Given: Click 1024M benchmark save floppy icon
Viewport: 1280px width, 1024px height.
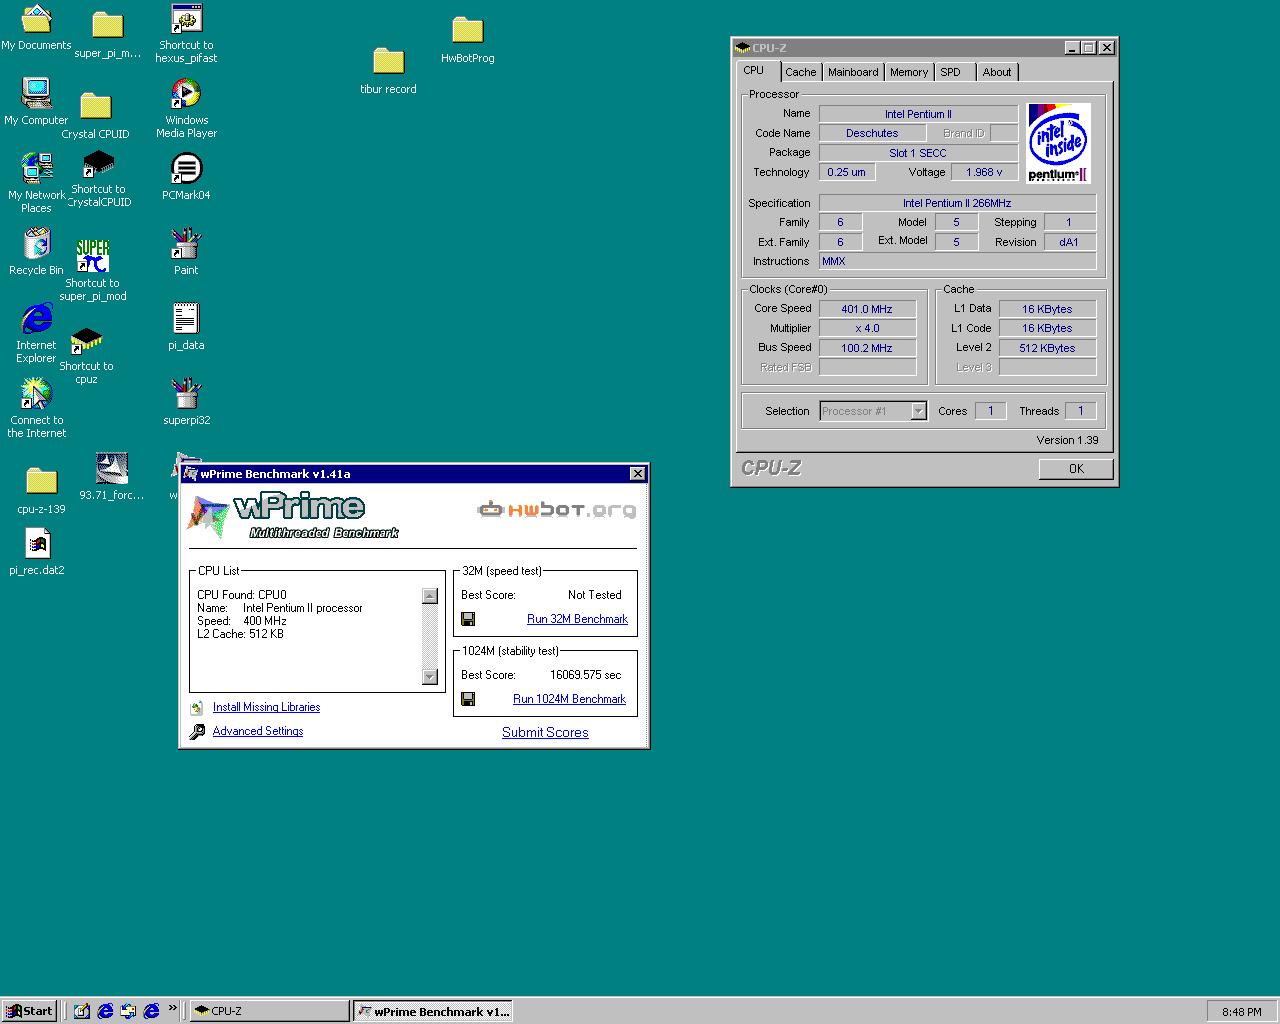Looking at the screenshot, I should 467,699.
